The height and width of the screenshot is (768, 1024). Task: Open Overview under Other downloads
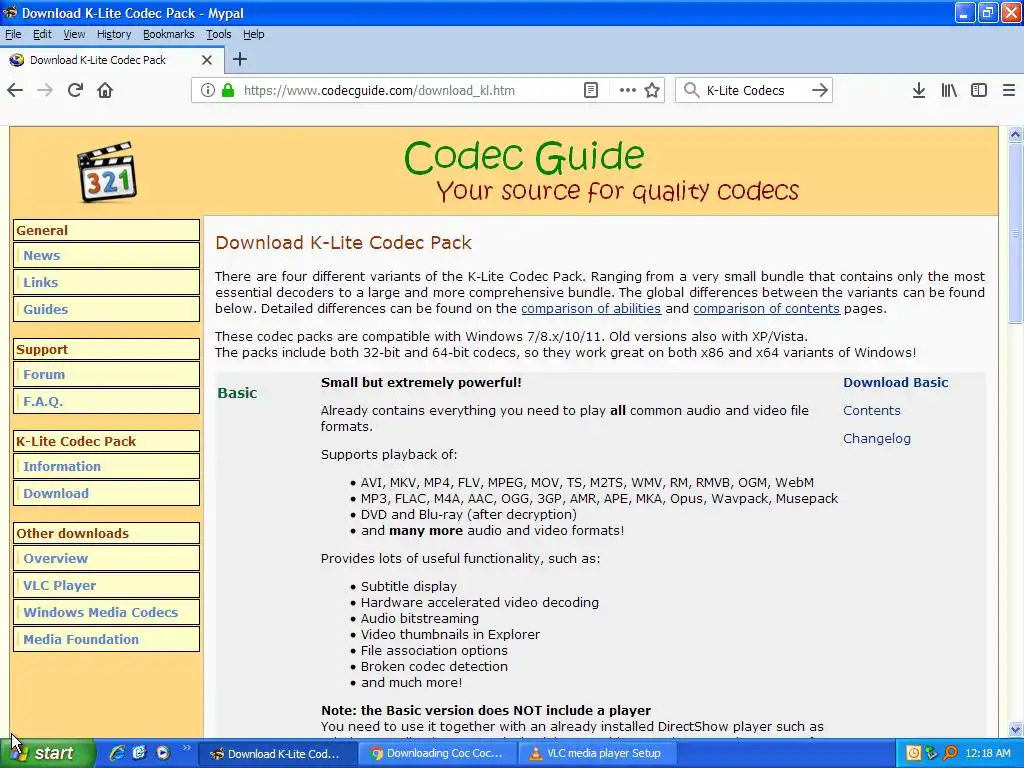click(x=106, y=558)
